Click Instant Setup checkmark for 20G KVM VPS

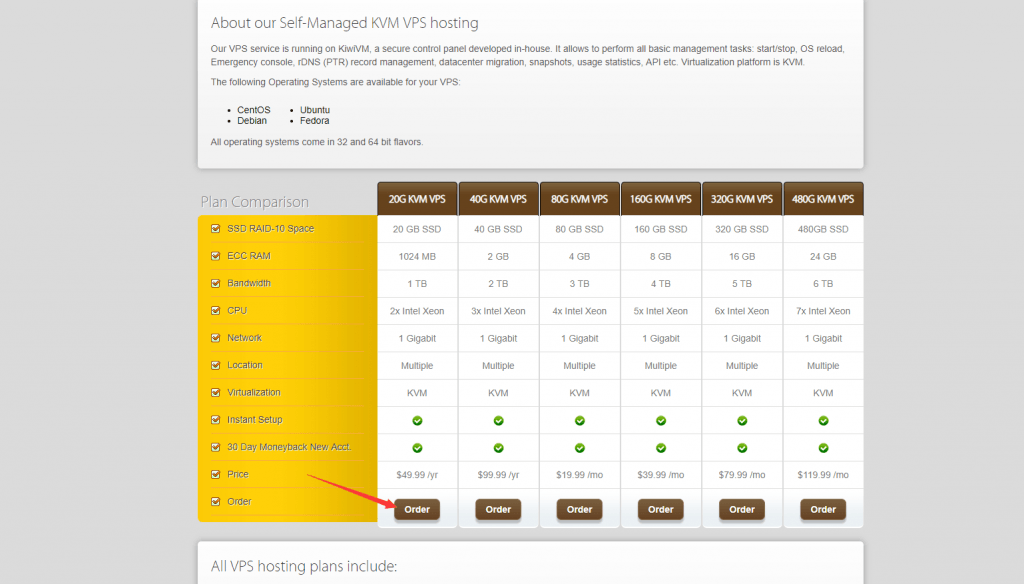tap(417, 420)
